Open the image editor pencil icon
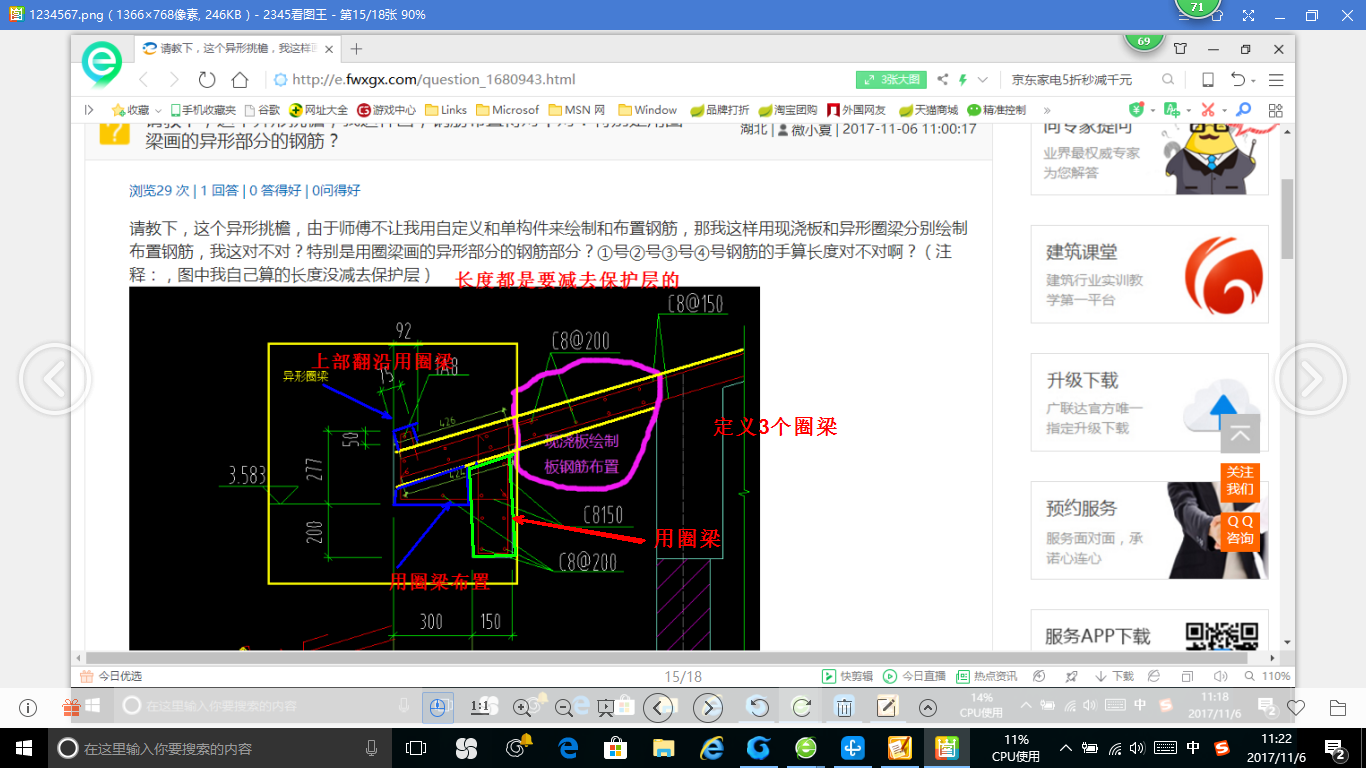 [886, 708]
